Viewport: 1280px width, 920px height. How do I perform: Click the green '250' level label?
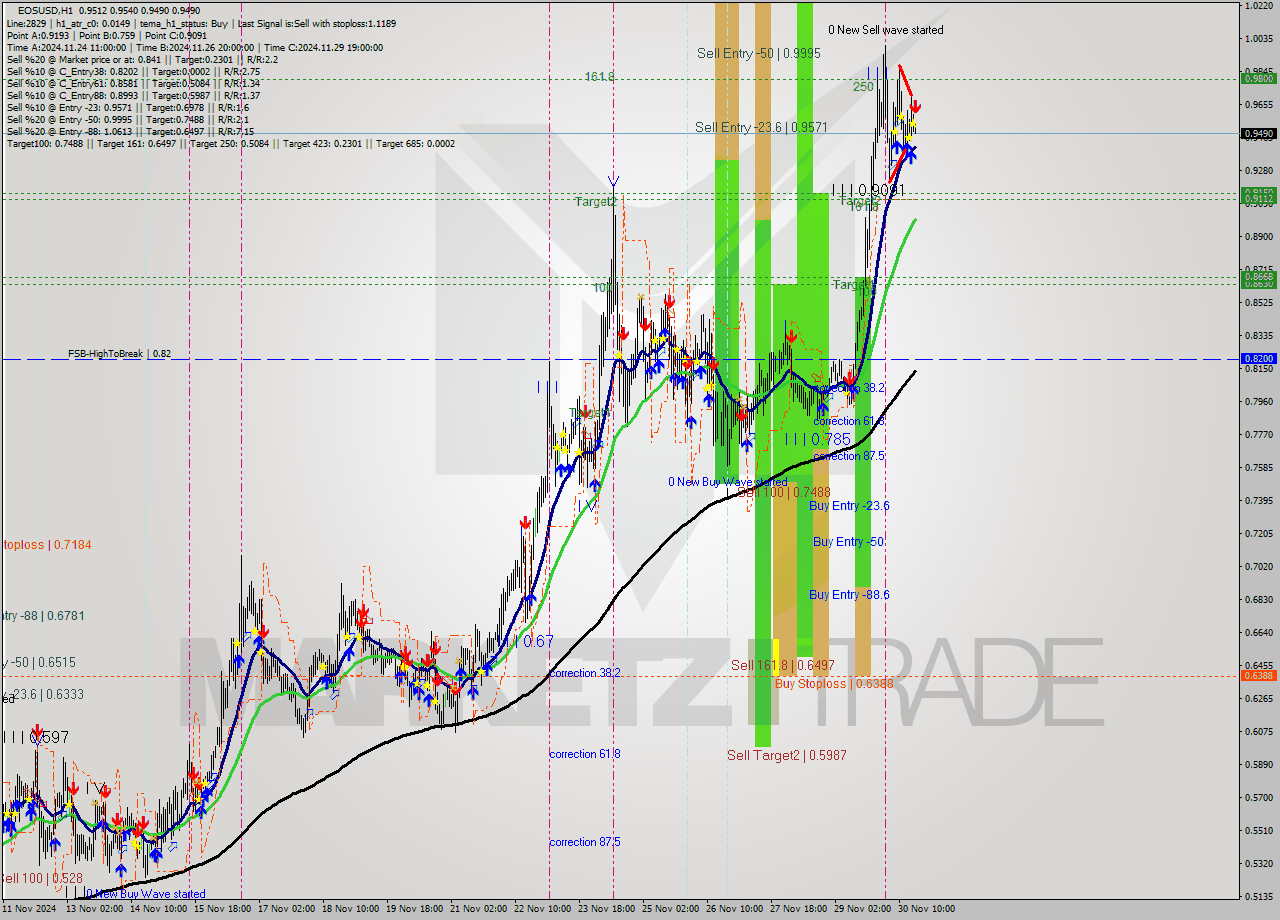(x=863, y=87)
